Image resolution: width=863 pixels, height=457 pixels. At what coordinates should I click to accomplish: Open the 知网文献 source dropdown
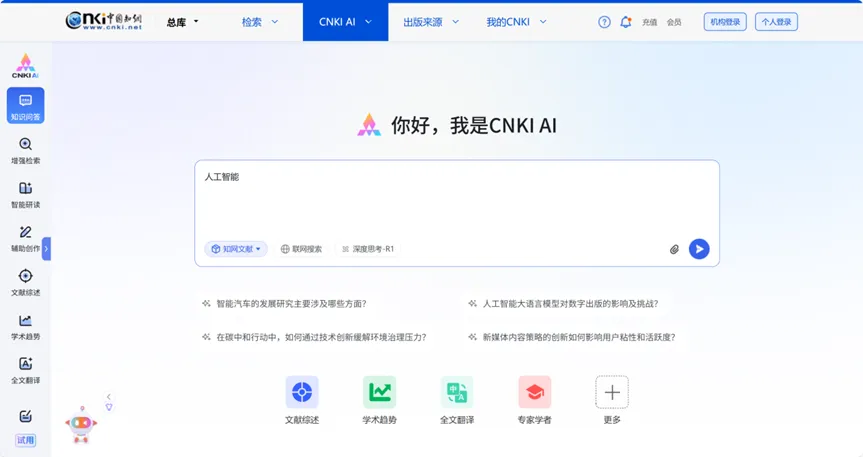[x=236, y=249]
